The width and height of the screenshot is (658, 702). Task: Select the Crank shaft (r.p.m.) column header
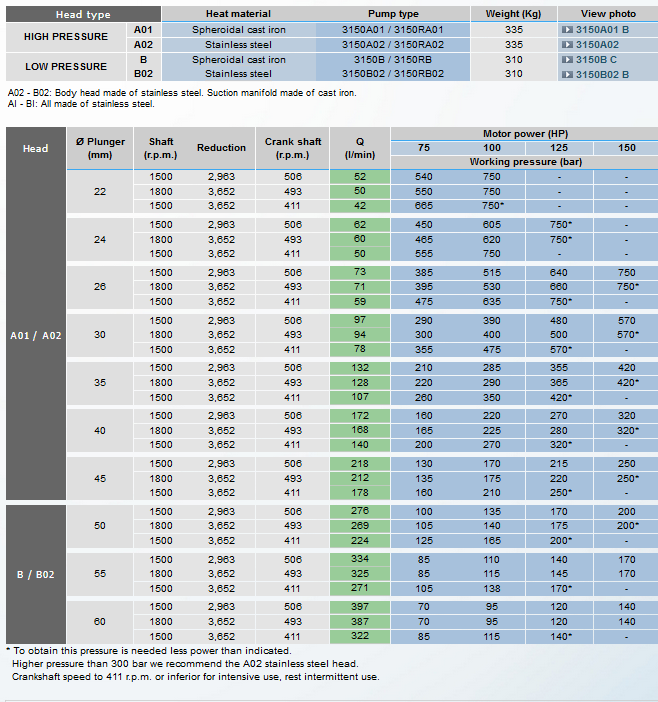coord(292,148)
